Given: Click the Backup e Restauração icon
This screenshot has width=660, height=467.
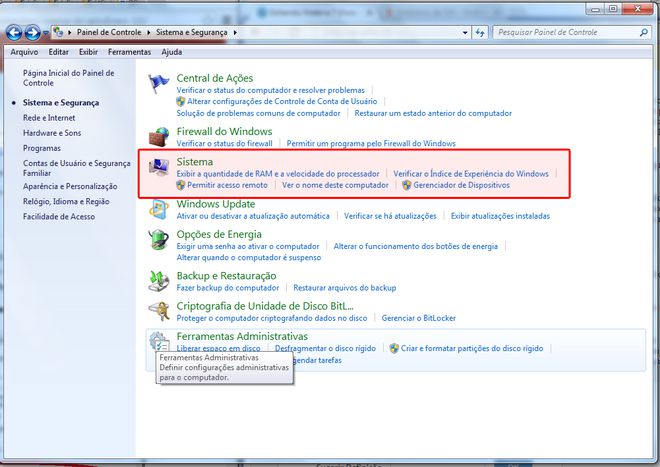Looking at the screenshot, I should (x=159, y=281).
